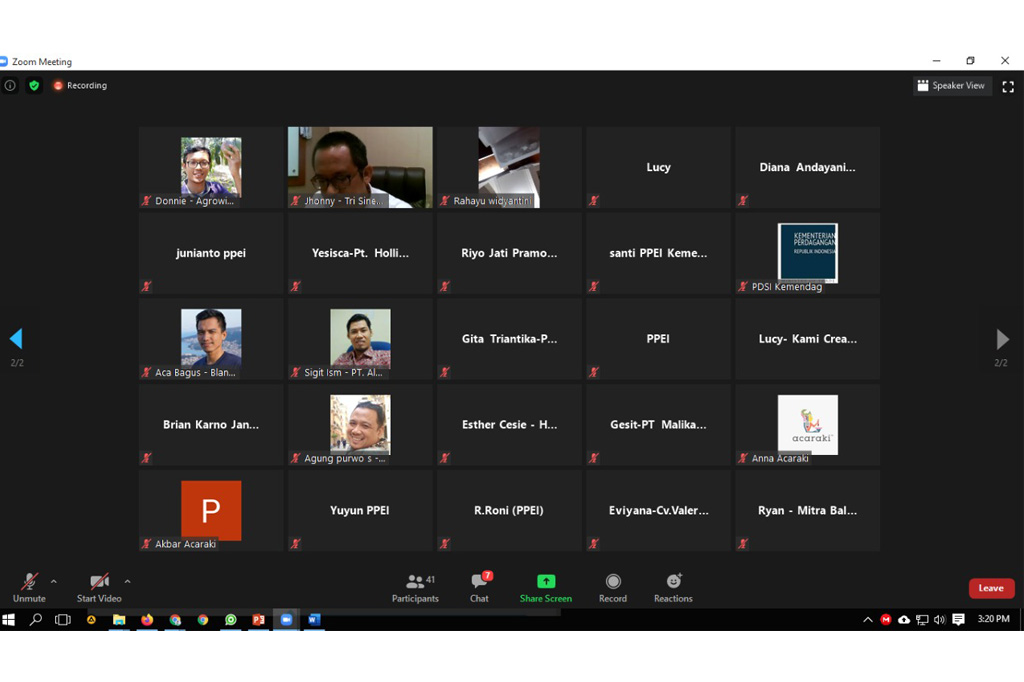The image size is (1024, 682).
Task: Select Aca Bagus - Blan... tile
Action: (x=211, y=339)
